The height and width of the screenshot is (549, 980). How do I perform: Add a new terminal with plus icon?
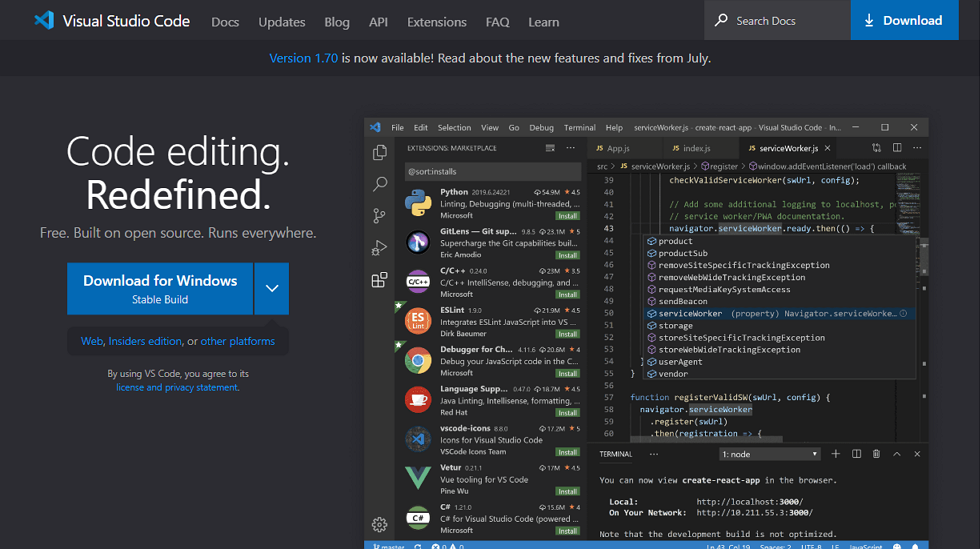836,454
